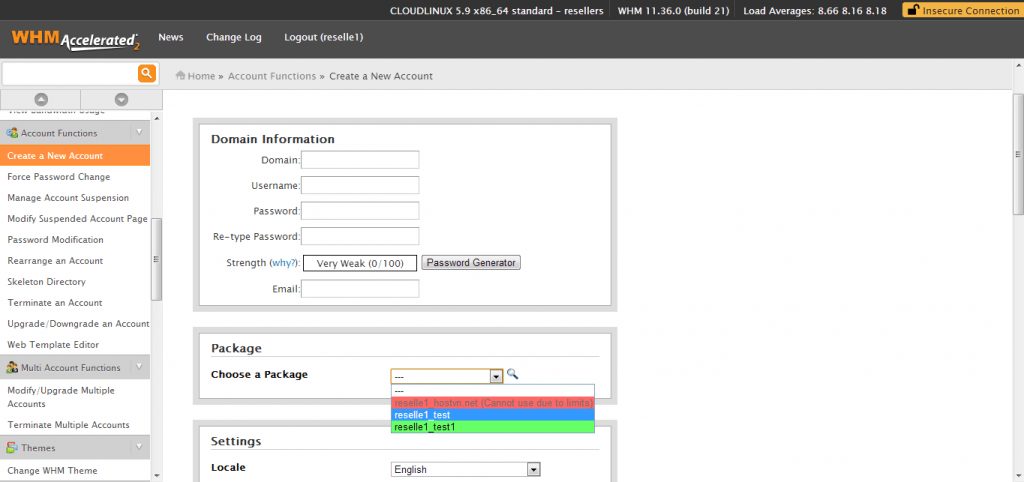Open Terminate an Account in sidebar
This screenshot has height=482, width=1024.
[55, 303]
